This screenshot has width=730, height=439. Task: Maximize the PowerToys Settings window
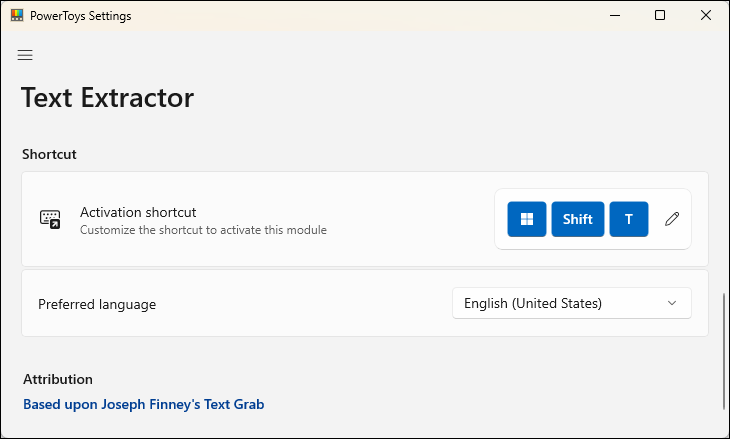[x=660, y=15]
